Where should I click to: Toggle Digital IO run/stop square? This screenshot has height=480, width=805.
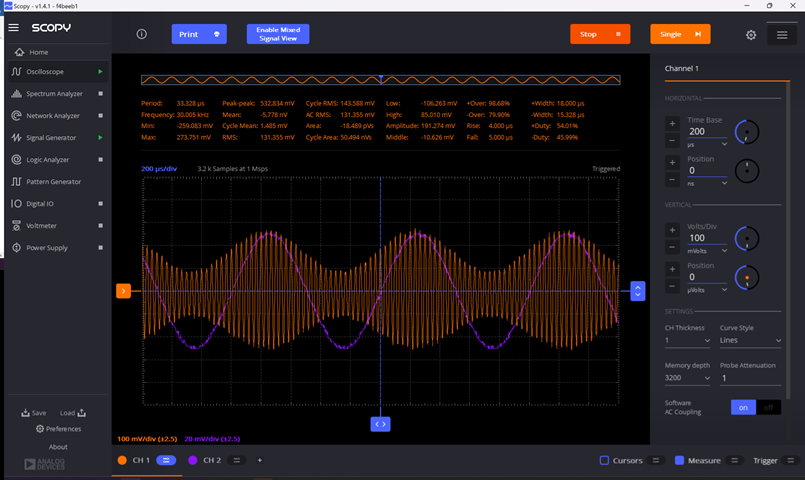pyautogui.click(x=101, y=204)
